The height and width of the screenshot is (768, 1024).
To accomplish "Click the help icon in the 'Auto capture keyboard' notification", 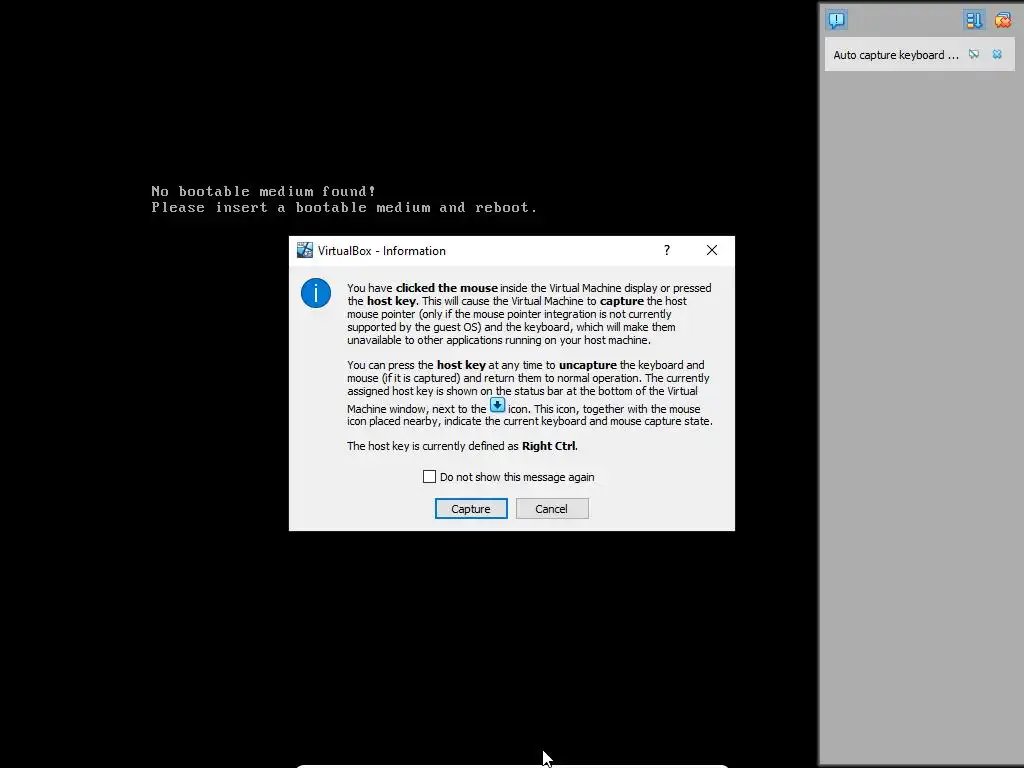I will point(974,54).
